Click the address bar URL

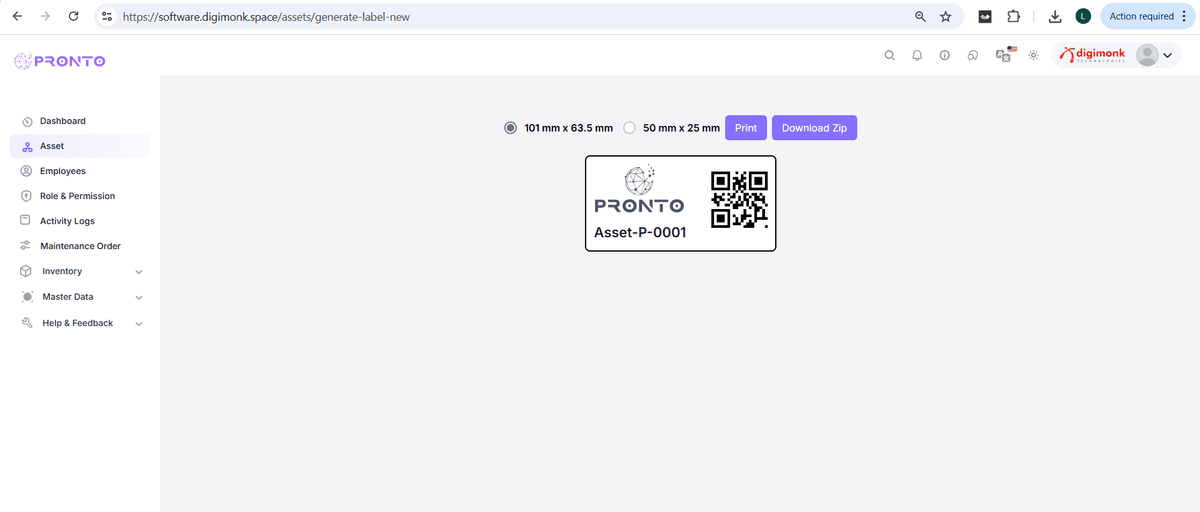tap(266, 17)
